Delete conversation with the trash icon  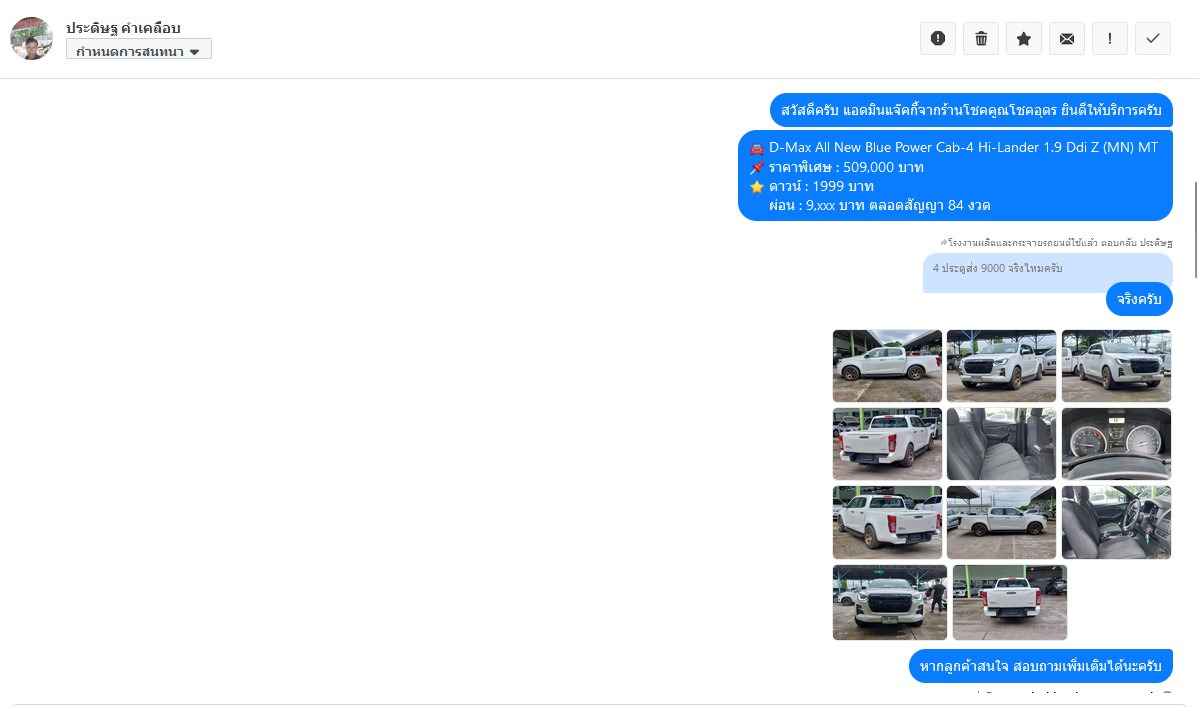980,38
